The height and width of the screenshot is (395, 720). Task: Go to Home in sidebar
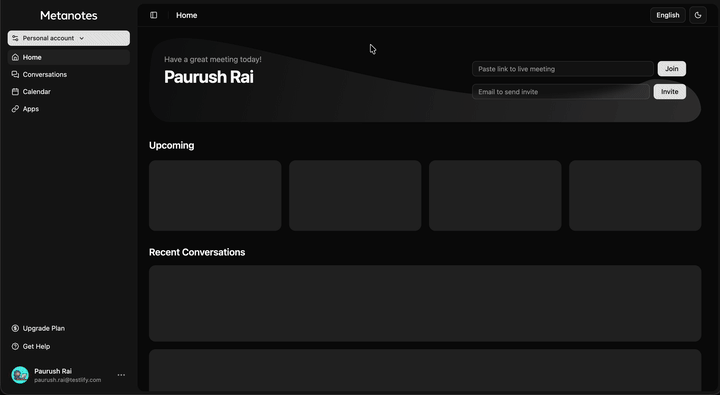tap(68, 57)
